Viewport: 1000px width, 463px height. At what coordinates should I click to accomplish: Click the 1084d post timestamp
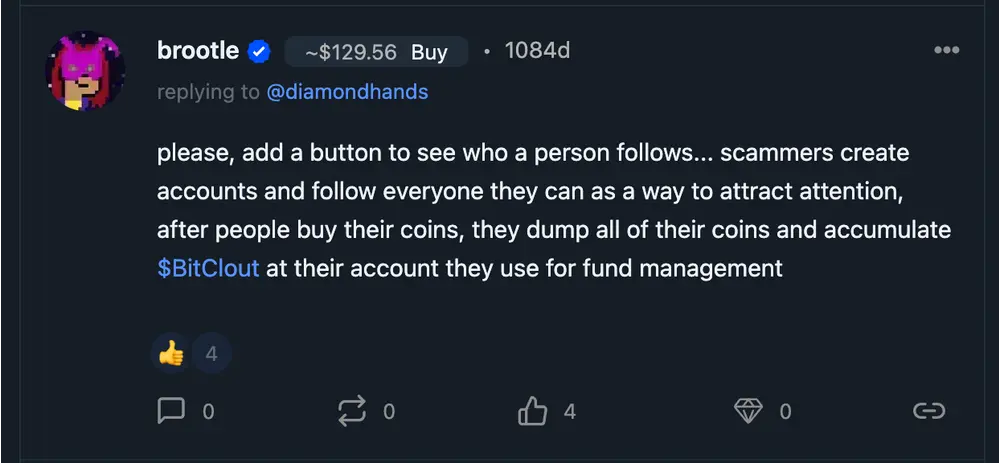(x=537, y=51)
